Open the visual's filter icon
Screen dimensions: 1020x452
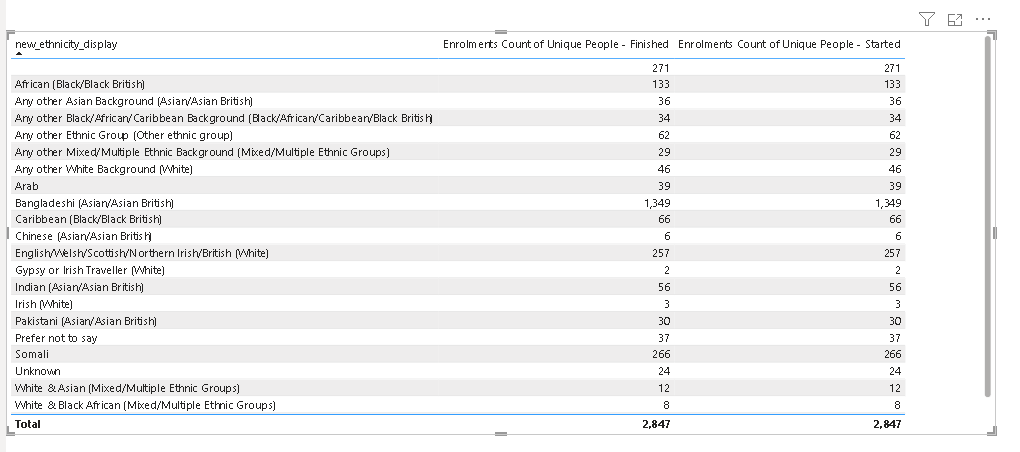tap(927, 20)
